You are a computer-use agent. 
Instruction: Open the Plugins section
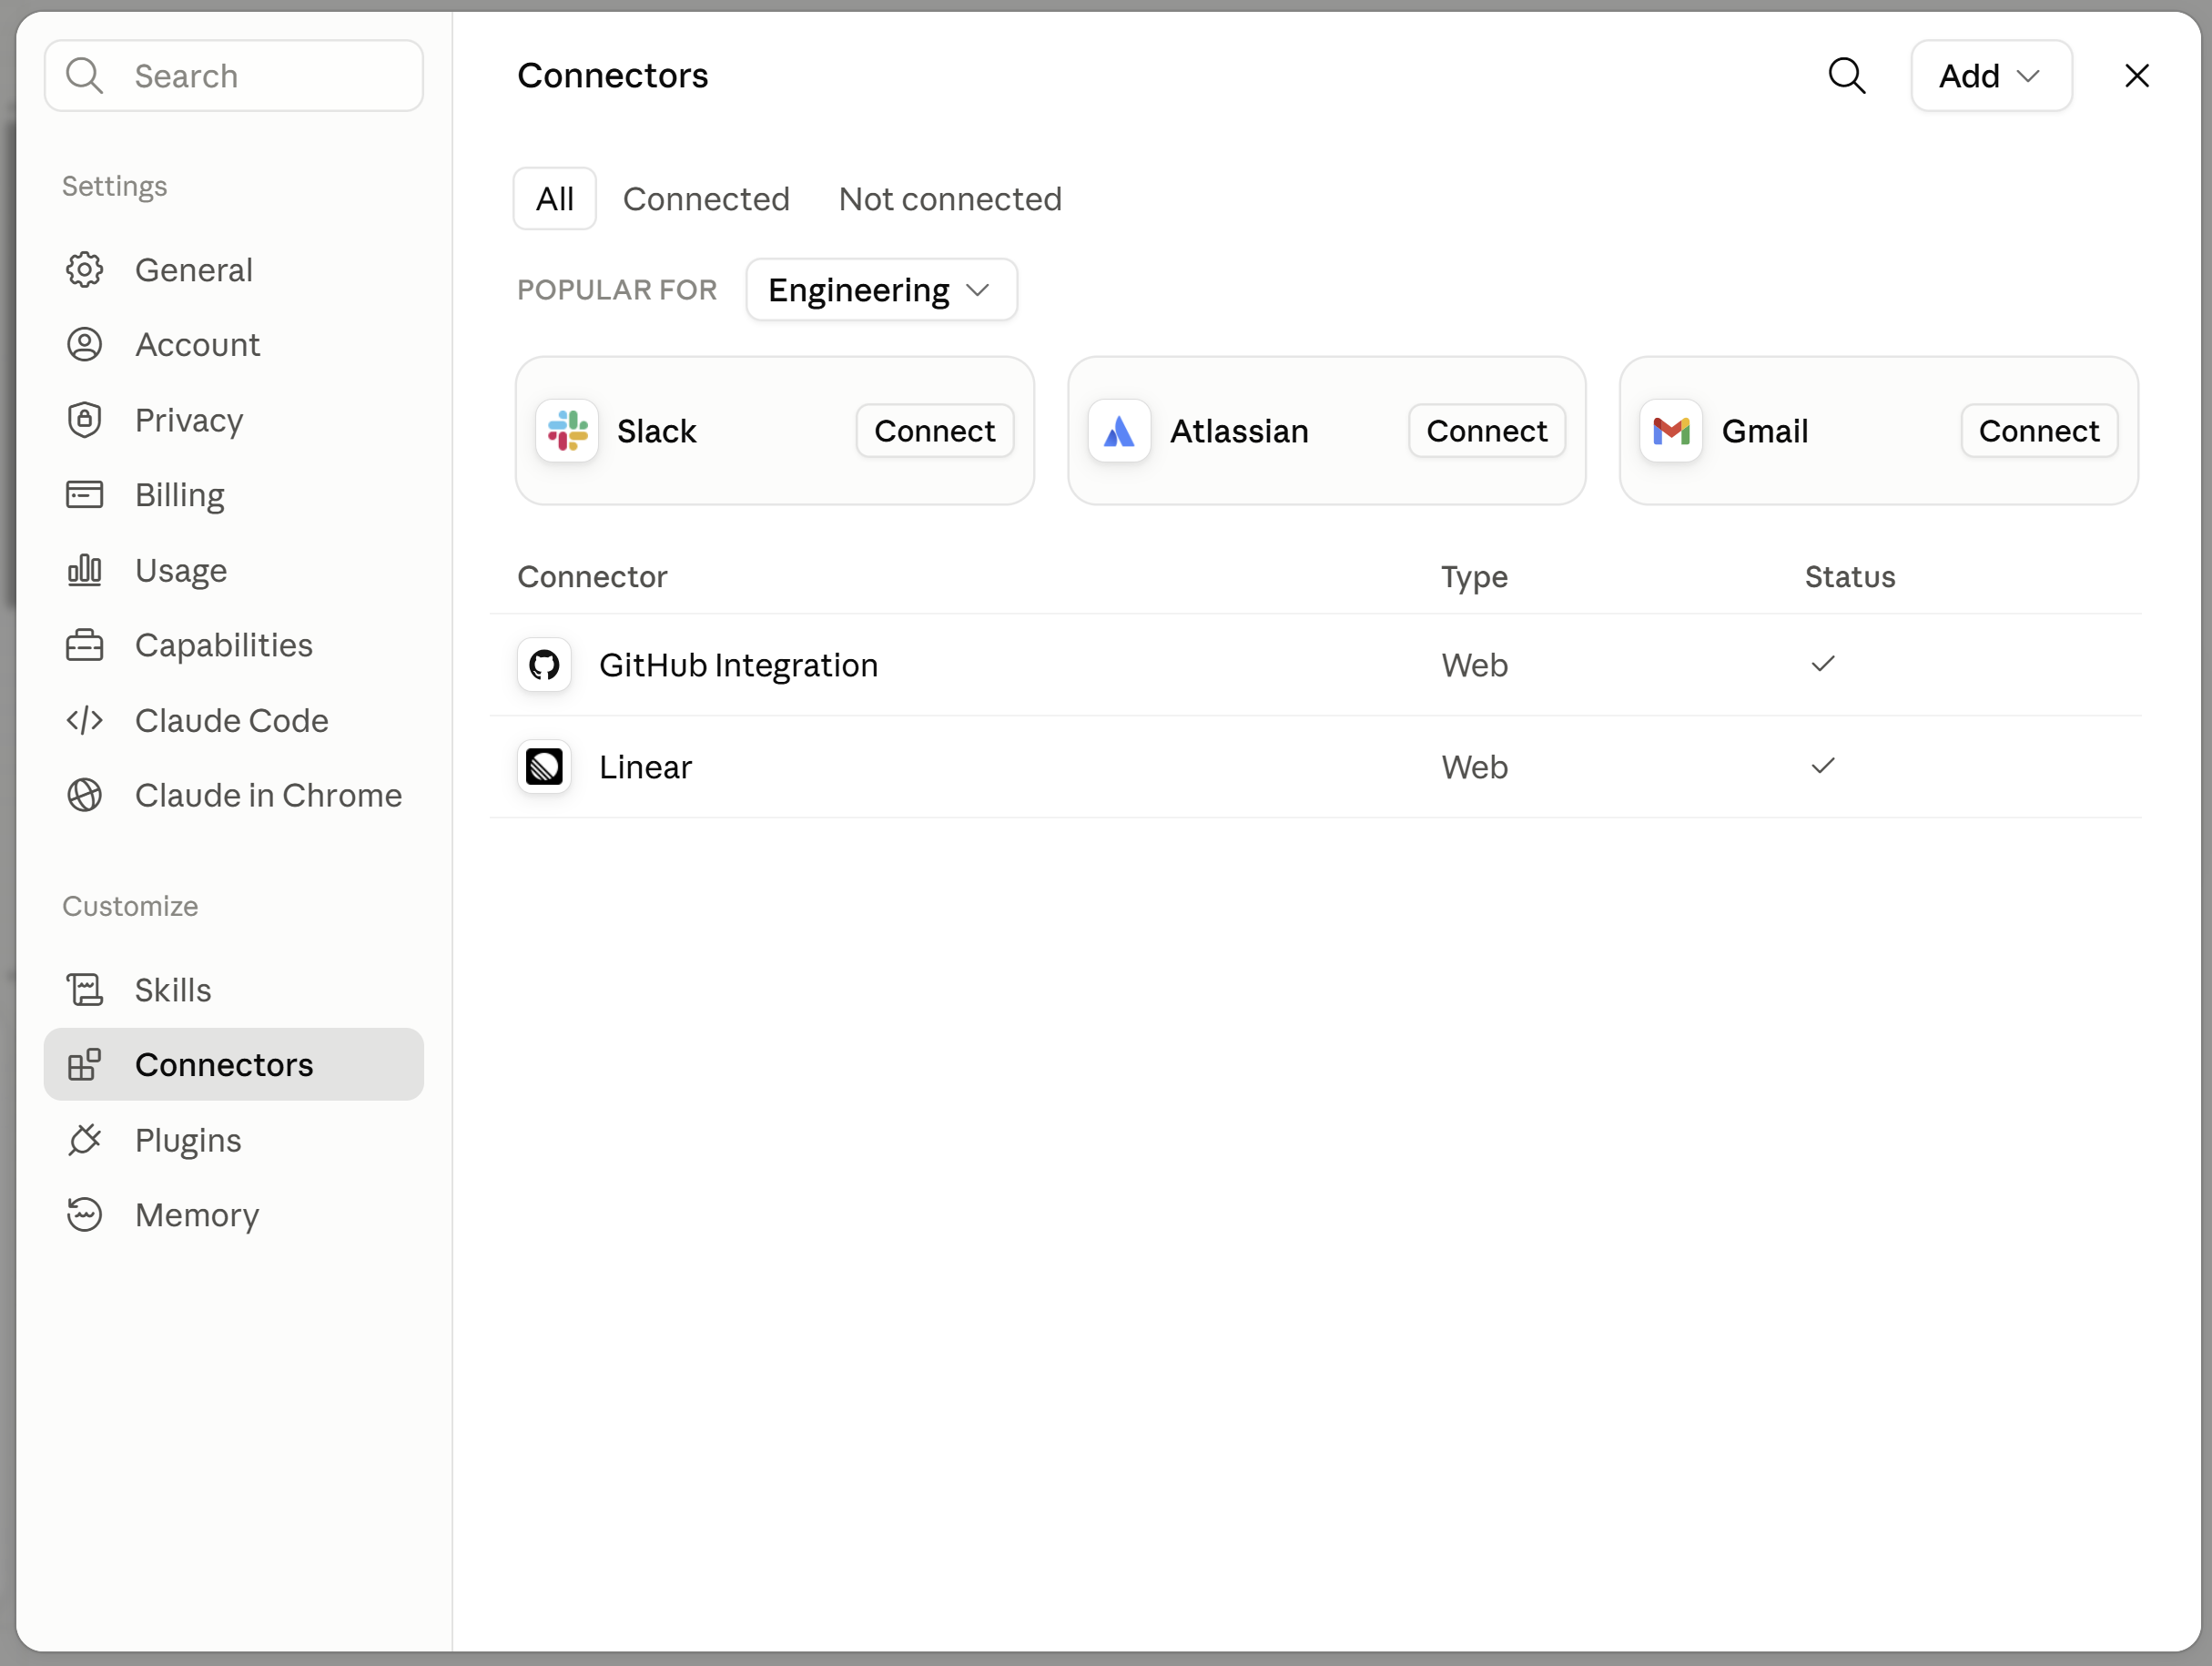coord(234,1140)
